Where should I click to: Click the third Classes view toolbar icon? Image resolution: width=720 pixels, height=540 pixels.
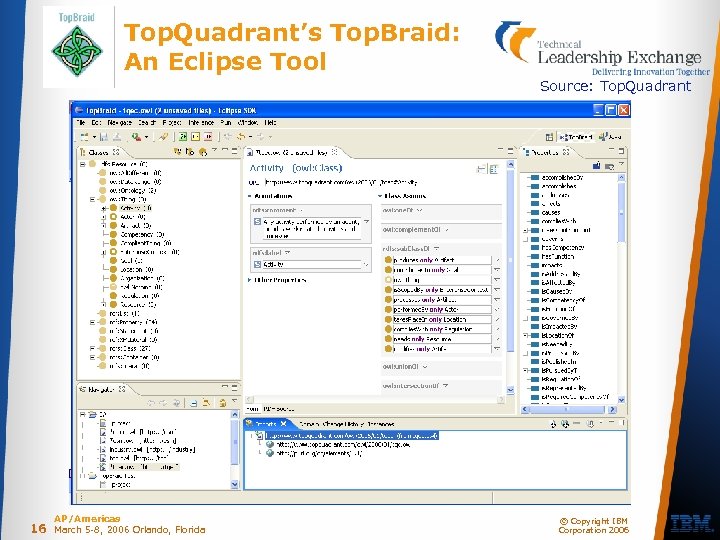click(202, 152)
